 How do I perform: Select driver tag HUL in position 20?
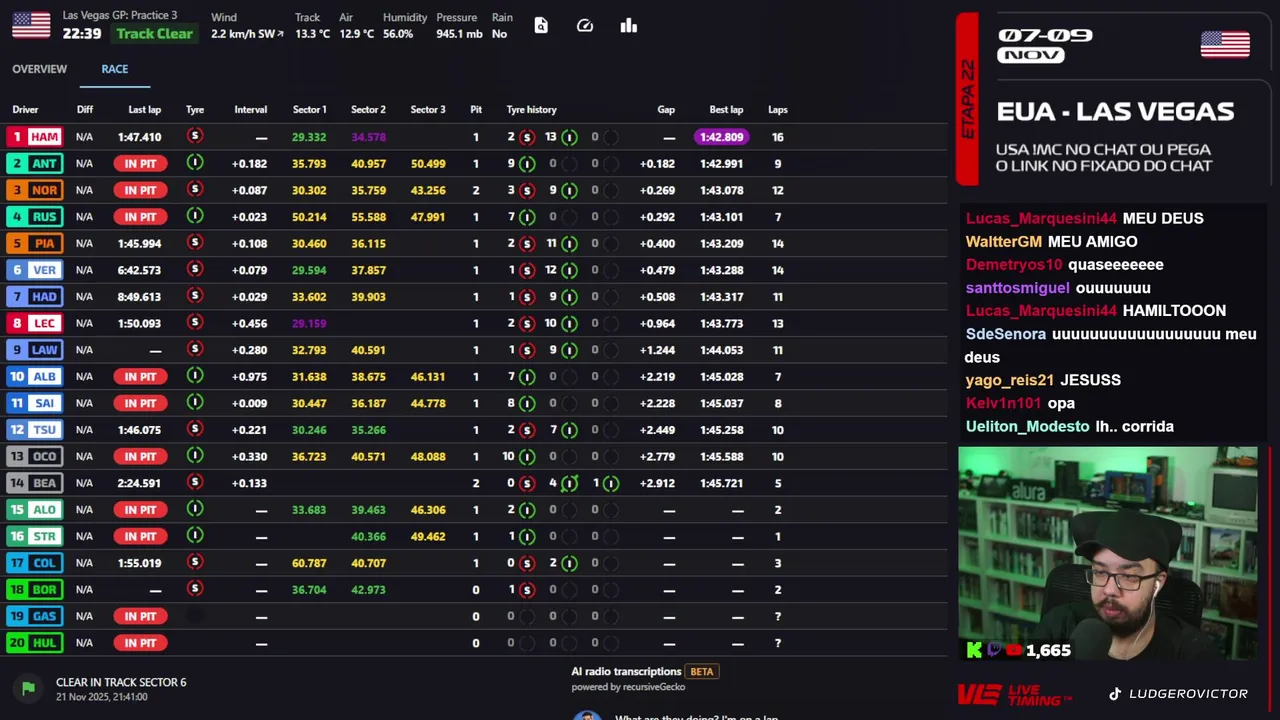tap(34, 642)
